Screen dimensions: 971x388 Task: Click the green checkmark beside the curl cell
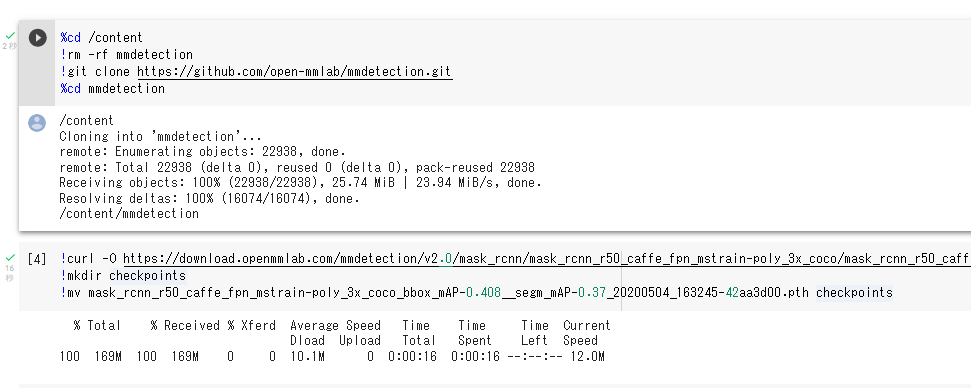pos(10,257)
